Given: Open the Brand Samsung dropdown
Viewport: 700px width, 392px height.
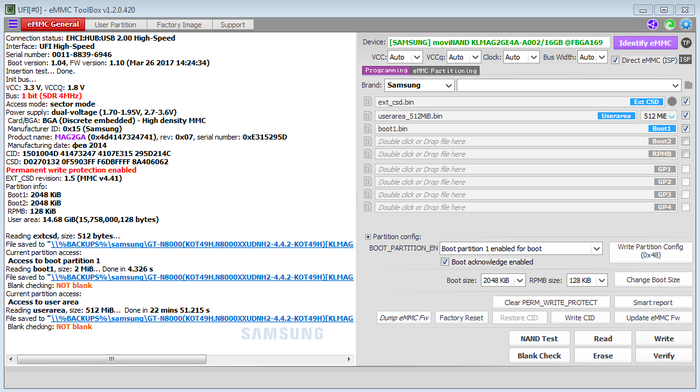Looking at the screenshot, I should point(419,85).
